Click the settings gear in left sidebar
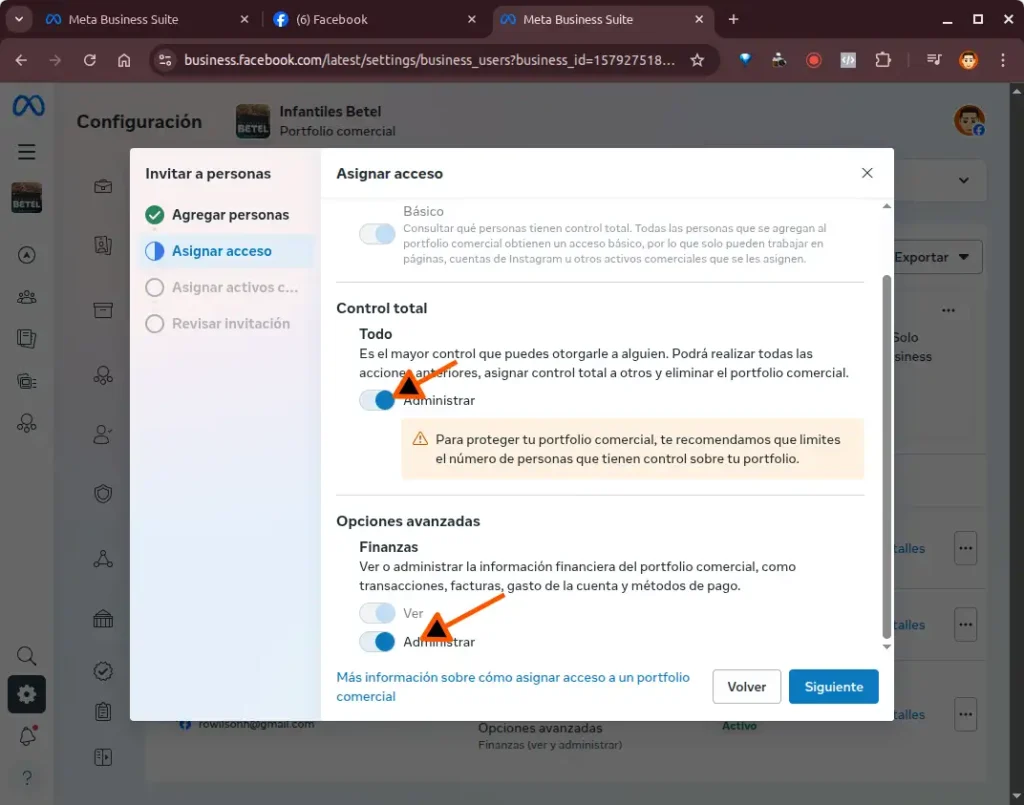This screenshot has height=805, width=1024. tap(27, 694)
